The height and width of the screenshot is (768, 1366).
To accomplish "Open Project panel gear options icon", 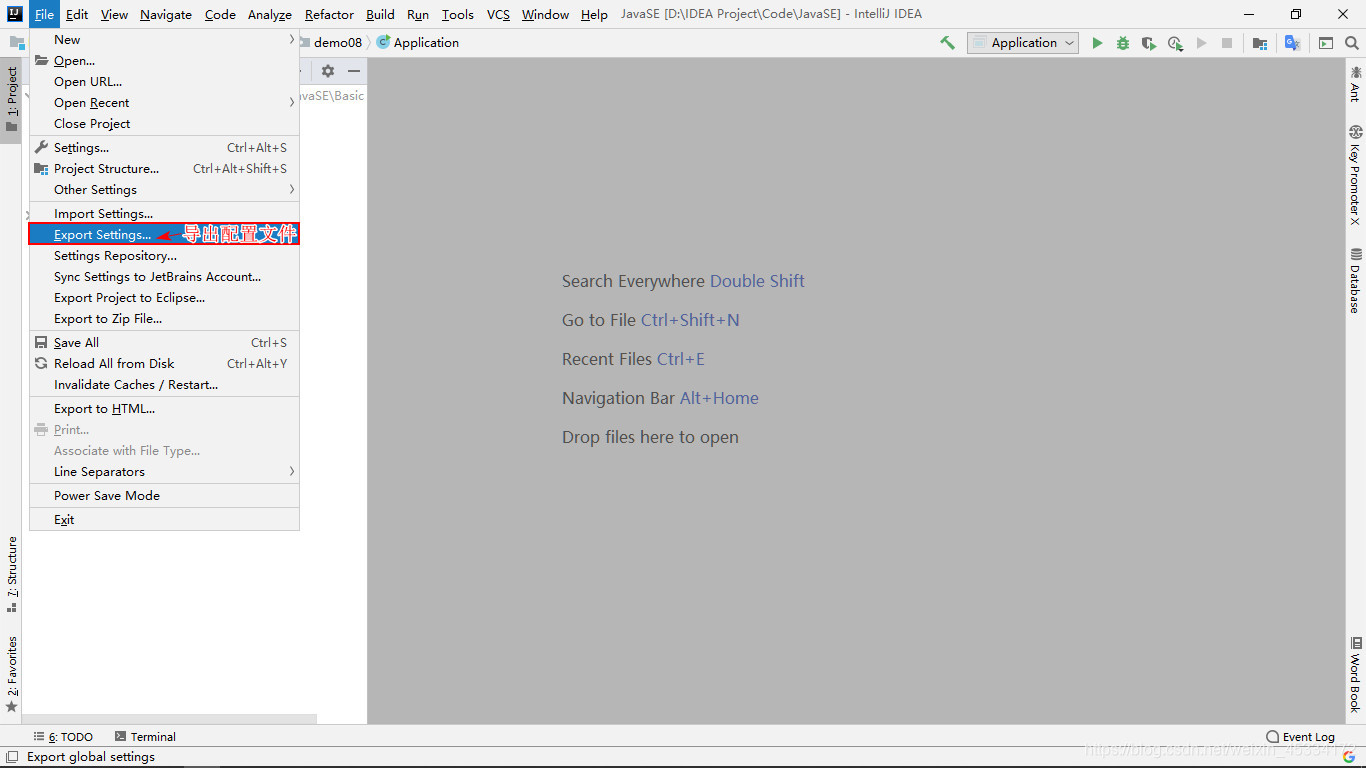I will coord(328,71).
